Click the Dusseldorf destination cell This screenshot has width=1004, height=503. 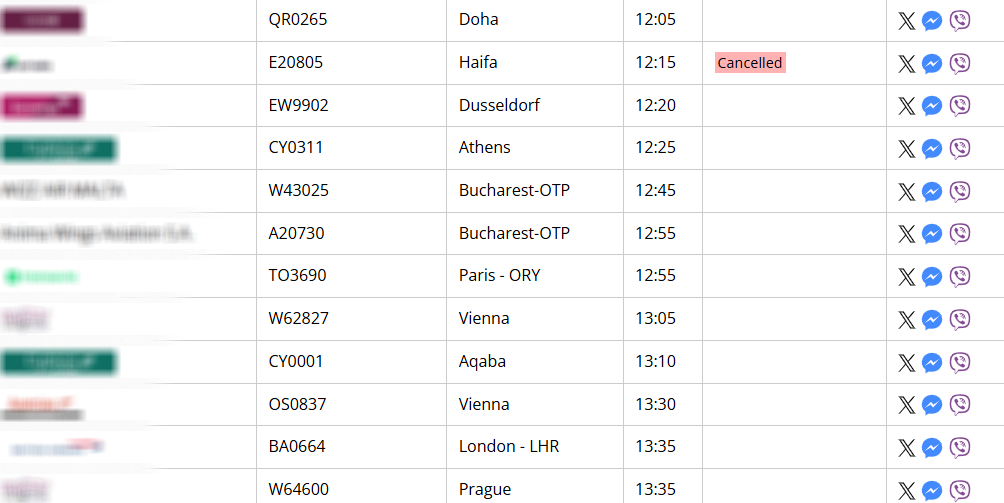coord(535,105)
